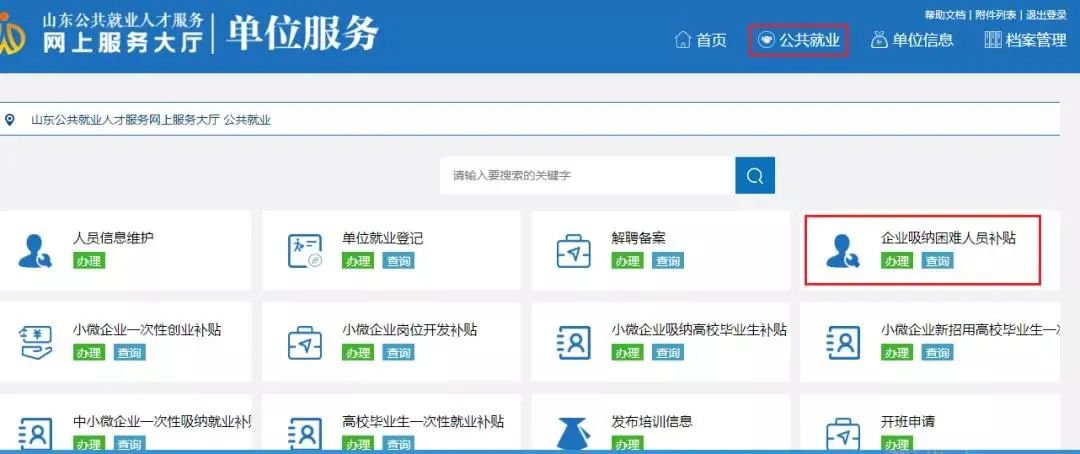Click the 解聘备案 briefcase icon
The image size is (1080, 454).
click(573, 251)
